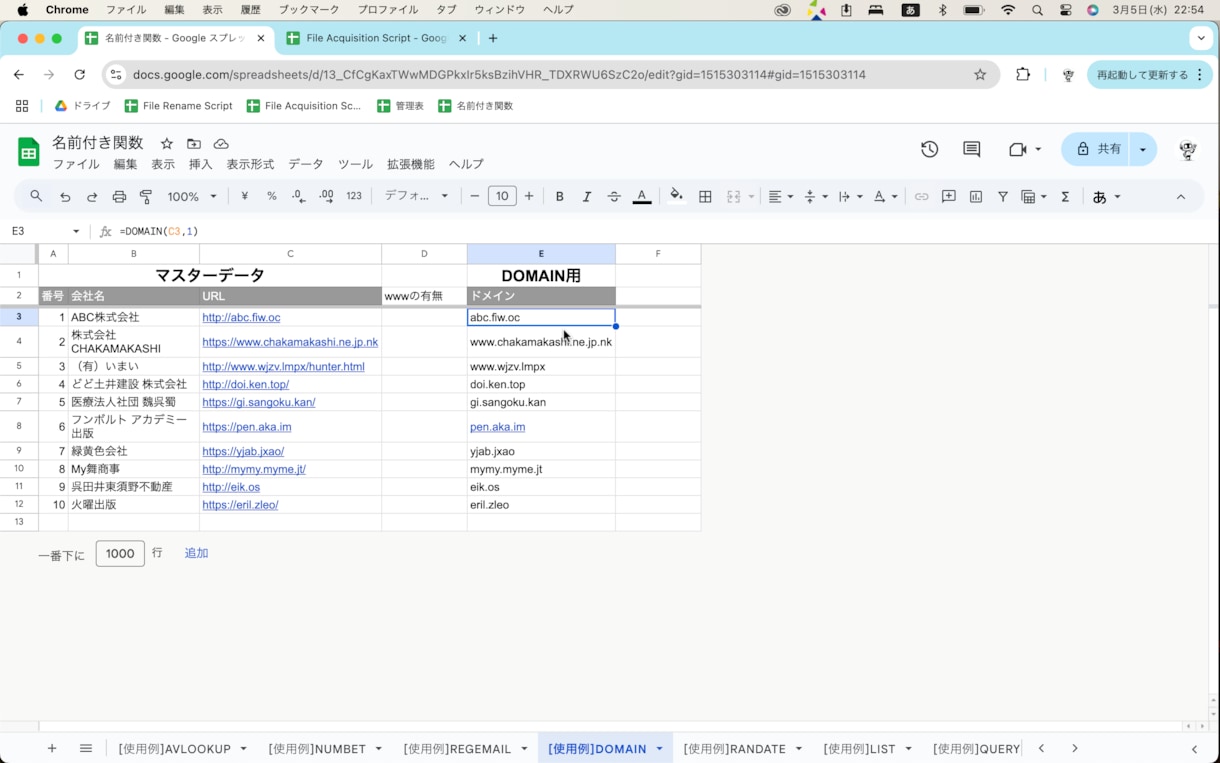Open version history clock icon
The height and width of the screenshot is (763, 1220).
point(930,149)
